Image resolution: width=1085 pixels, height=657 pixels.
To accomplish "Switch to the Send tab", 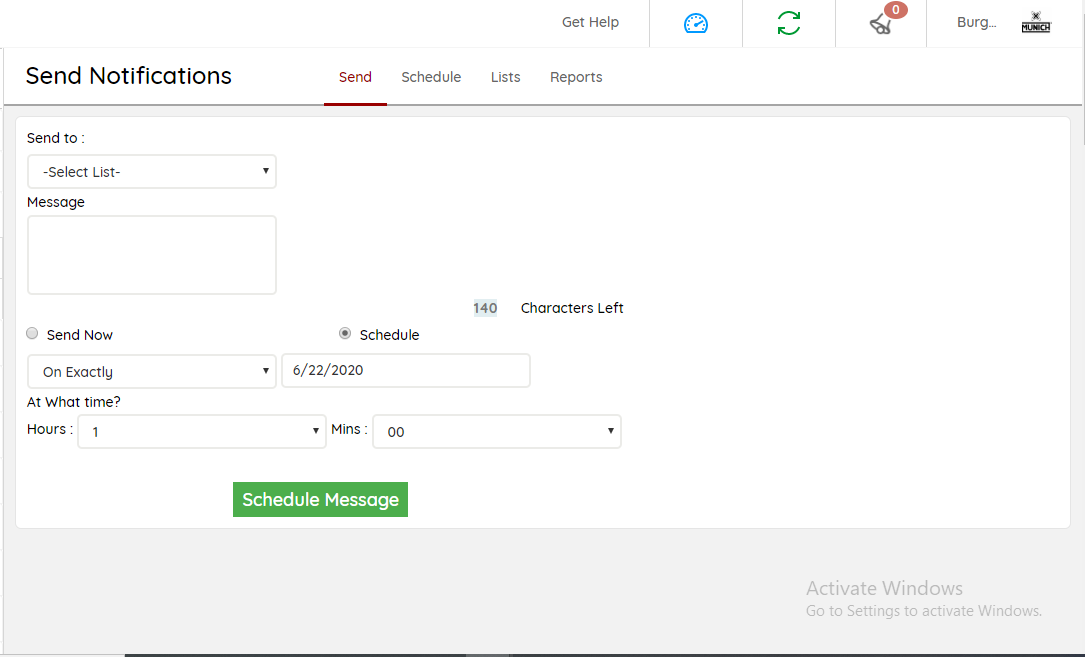I will click(355, 77).
